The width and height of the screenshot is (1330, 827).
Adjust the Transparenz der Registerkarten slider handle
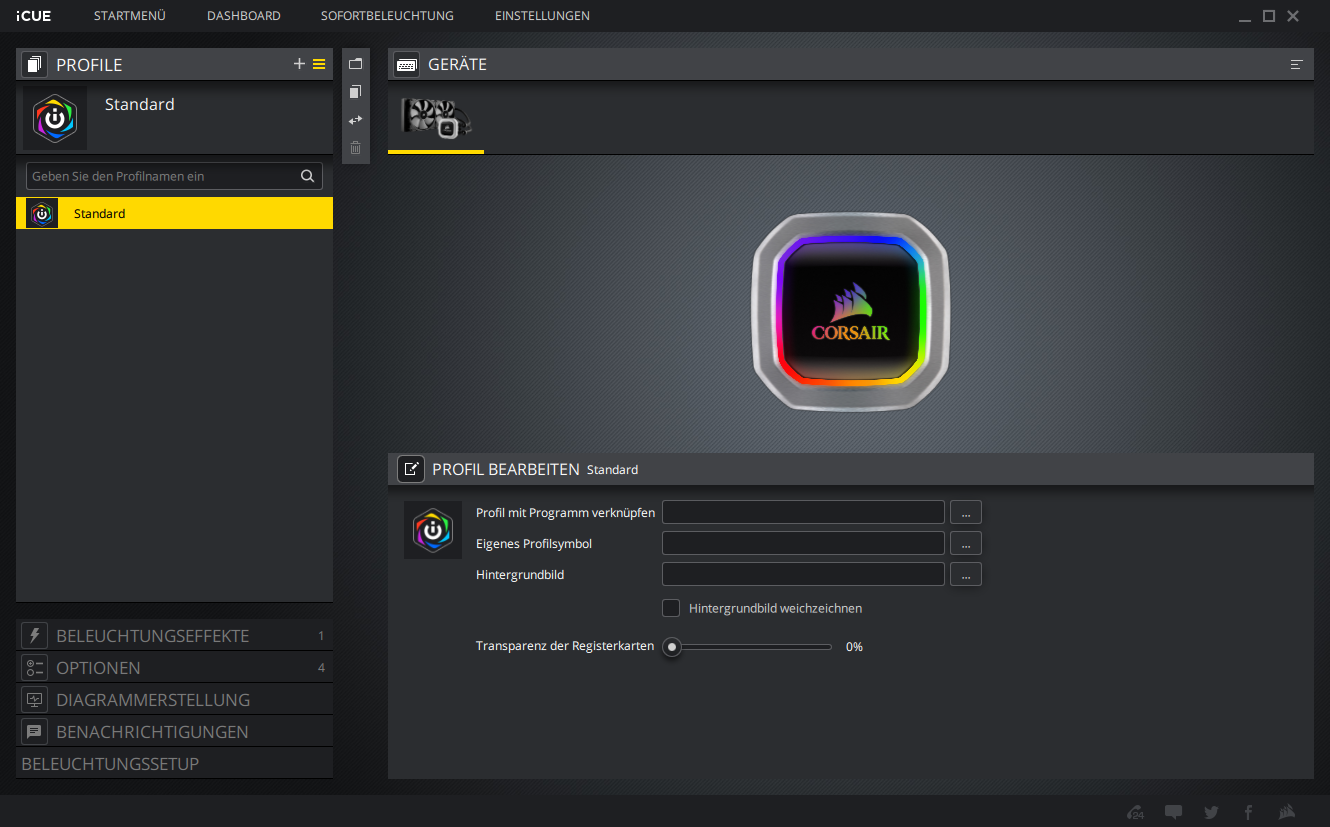click(672, 647)
